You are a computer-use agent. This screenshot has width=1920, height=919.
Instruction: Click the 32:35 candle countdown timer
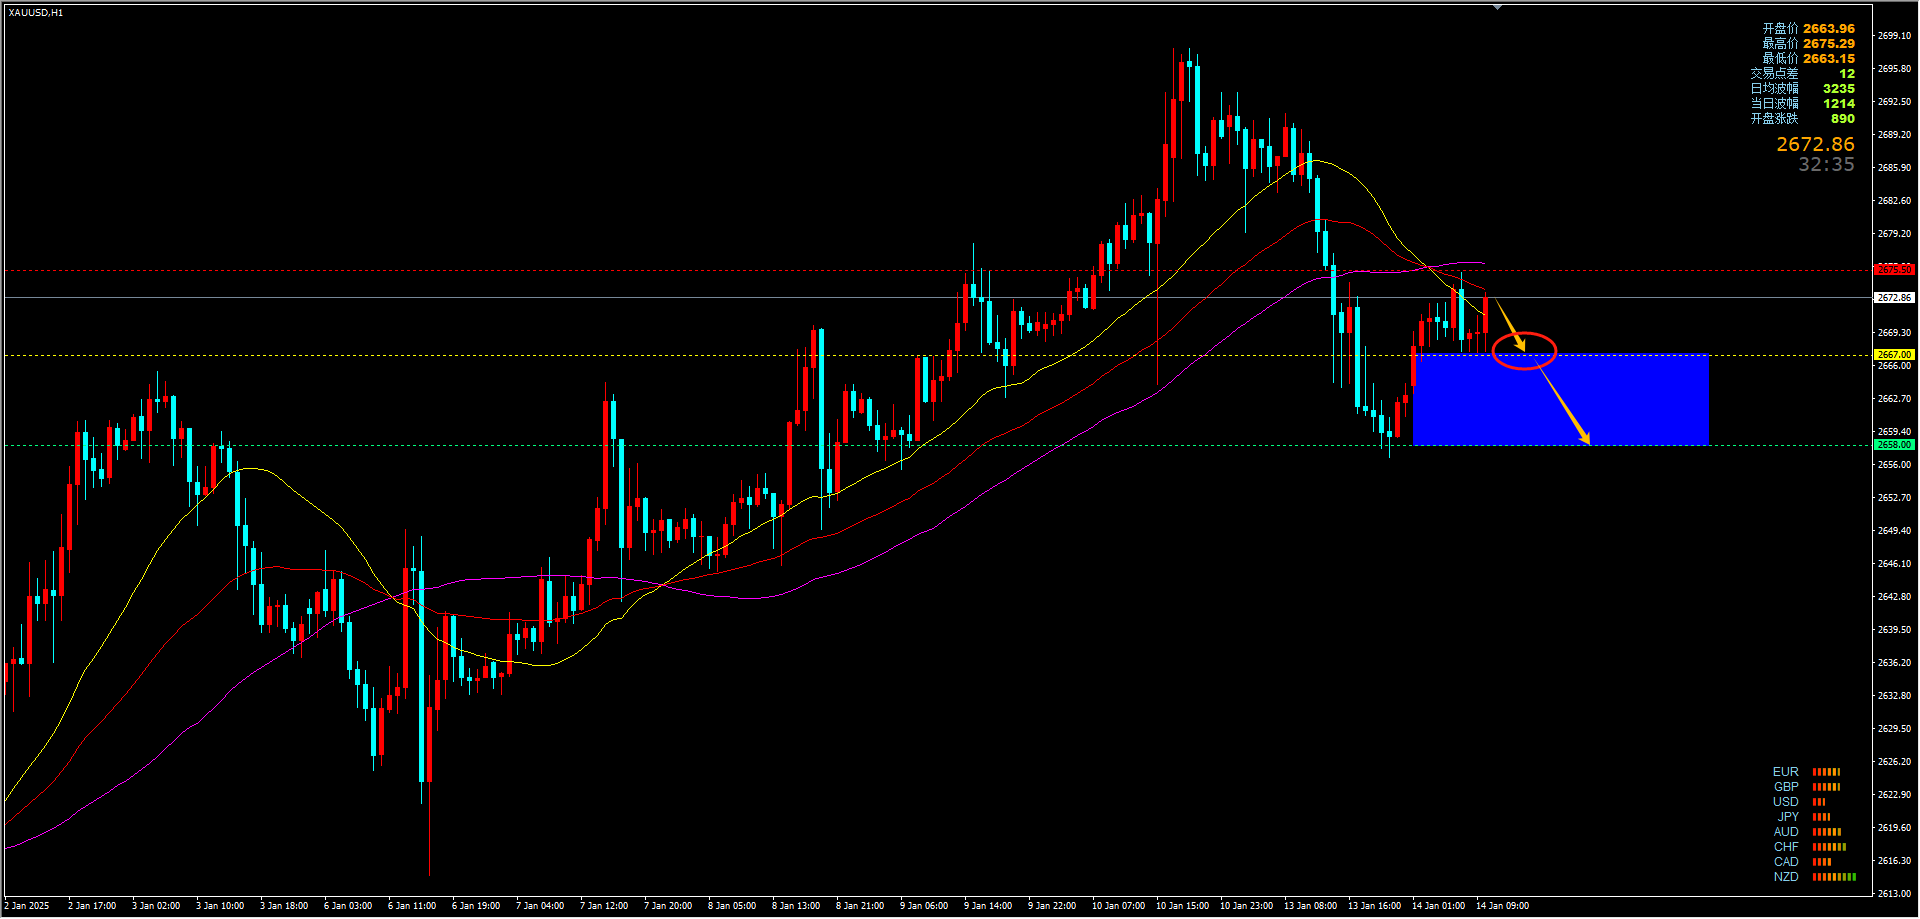(x=1826, y=165)
